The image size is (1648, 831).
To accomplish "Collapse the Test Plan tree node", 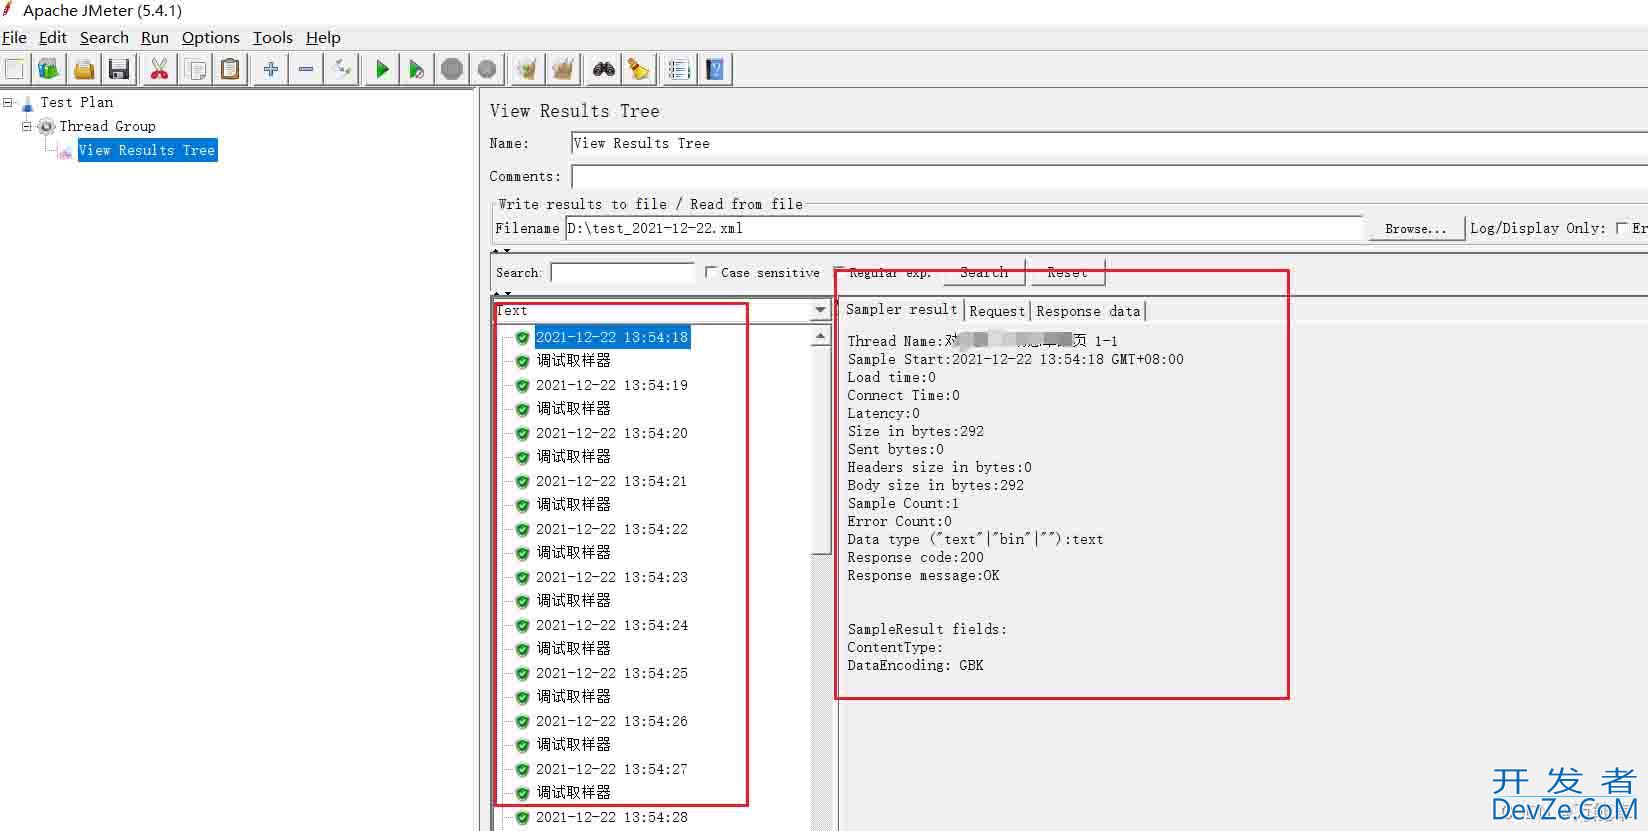I will click(8, 102).
